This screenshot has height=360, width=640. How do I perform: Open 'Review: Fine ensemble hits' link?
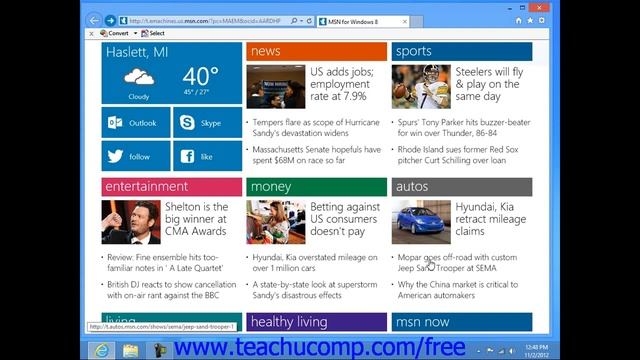[165, 263]
